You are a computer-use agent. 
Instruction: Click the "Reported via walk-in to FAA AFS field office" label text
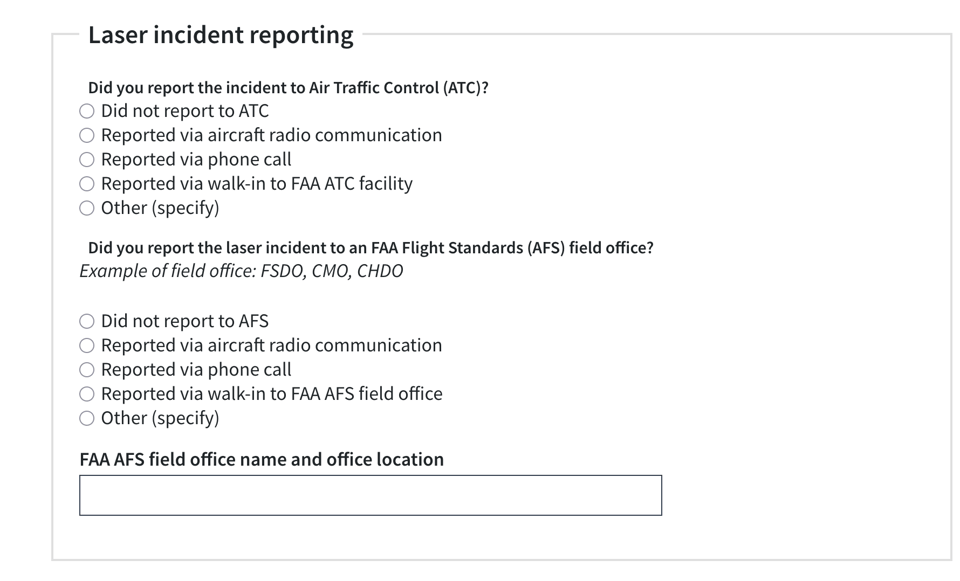(271, 394)
